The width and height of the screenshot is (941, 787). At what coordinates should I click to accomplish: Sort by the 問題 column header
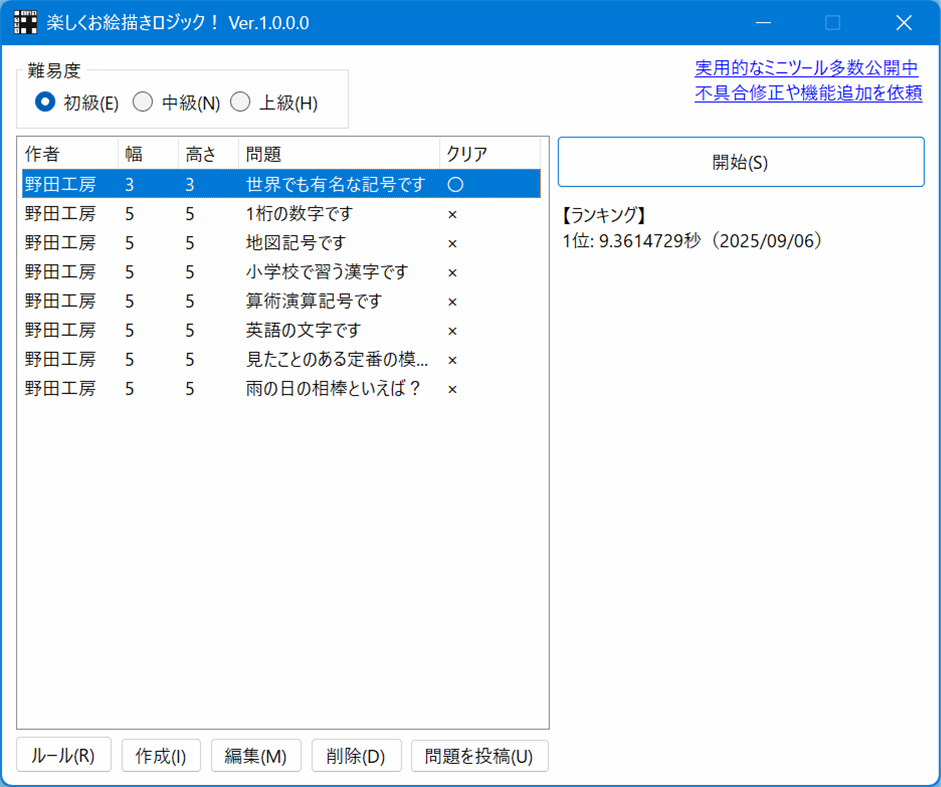(x=339, y=154)
